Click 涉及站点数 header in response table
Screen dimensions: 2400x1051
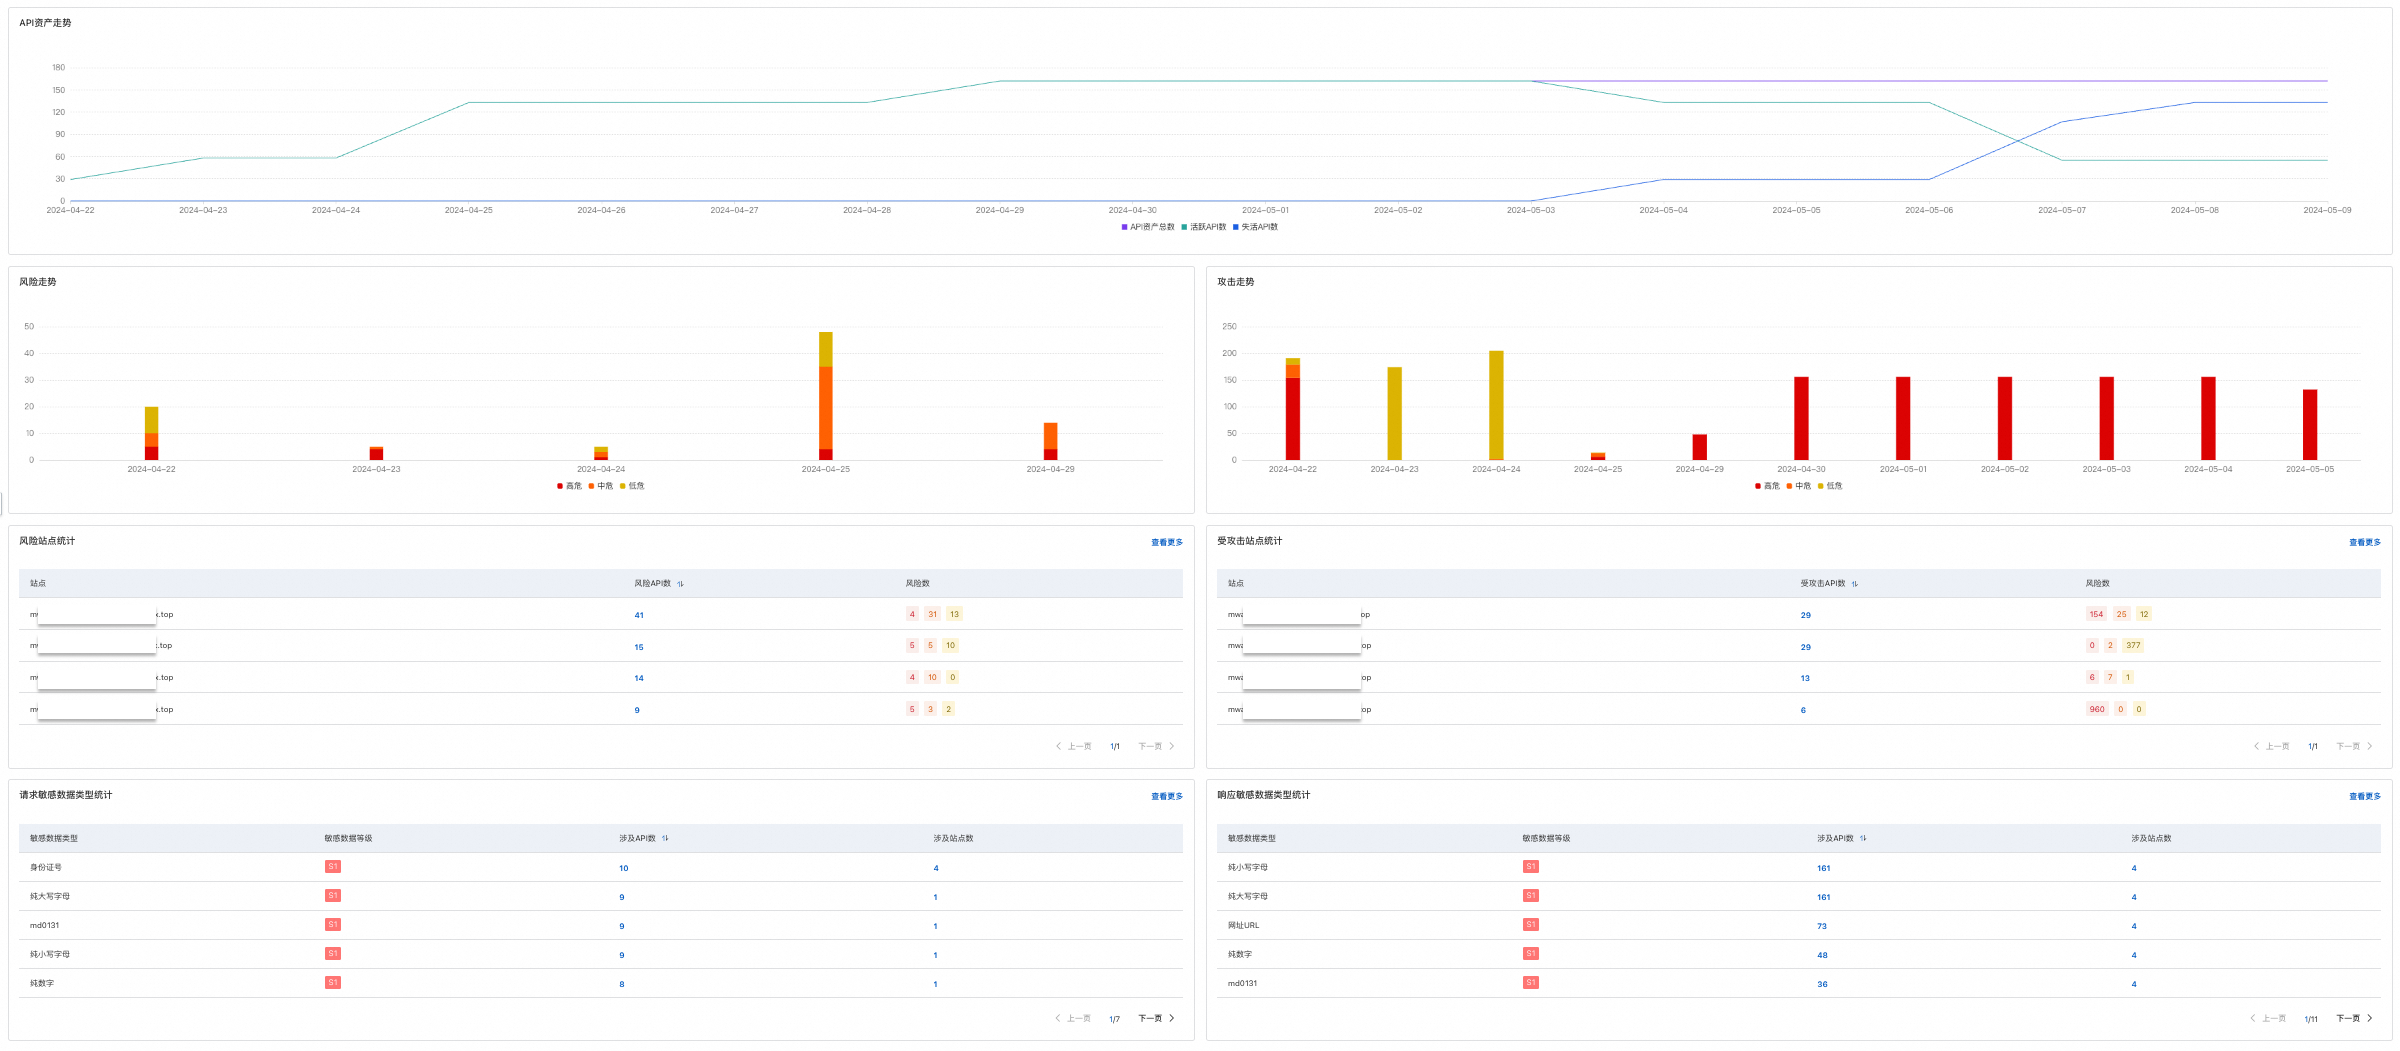click(x=2151, y=839)
